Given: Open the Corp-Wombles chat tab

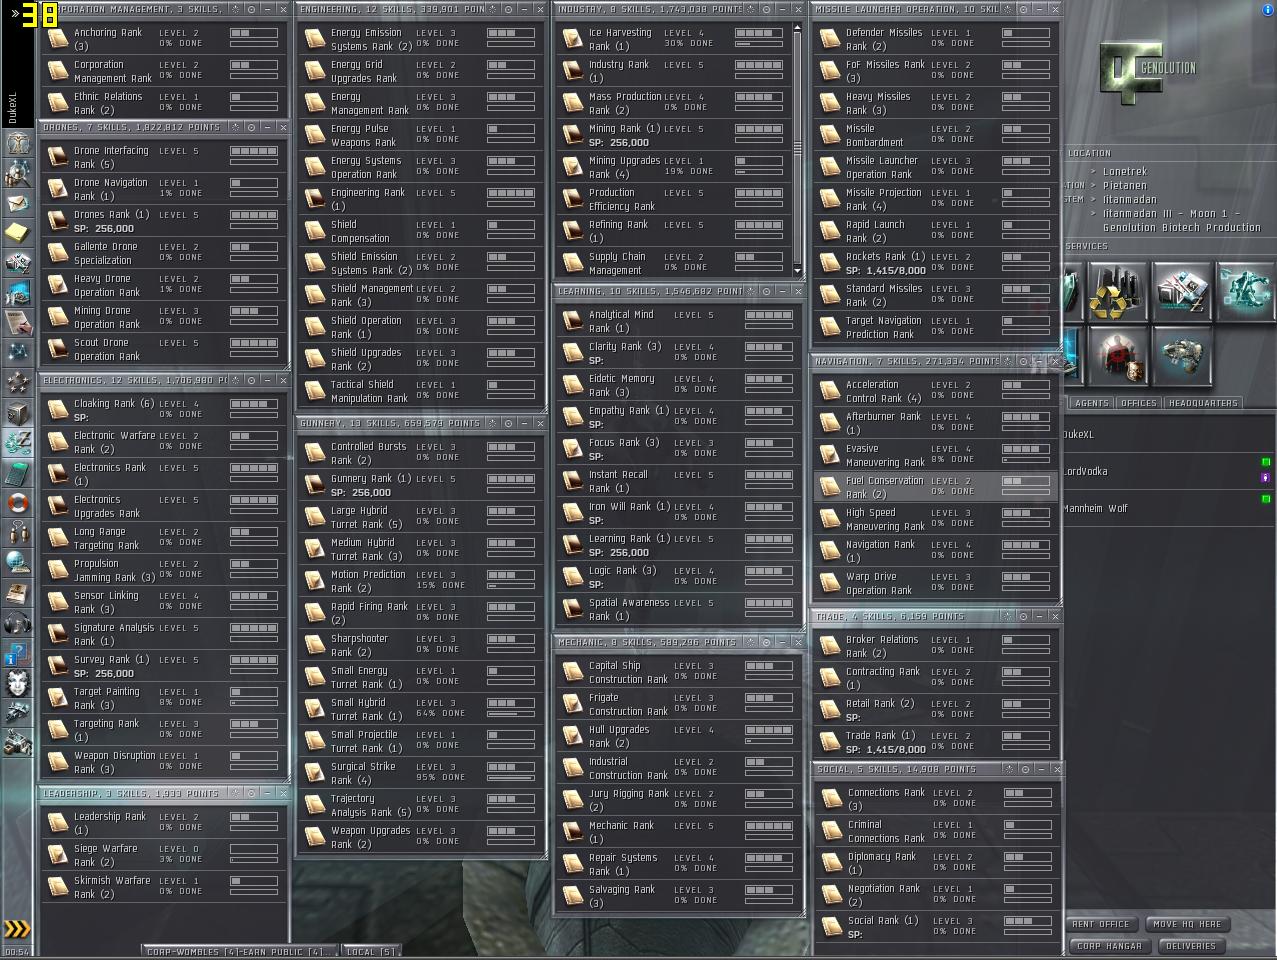Looking at the screenshot, I should 241,951.
